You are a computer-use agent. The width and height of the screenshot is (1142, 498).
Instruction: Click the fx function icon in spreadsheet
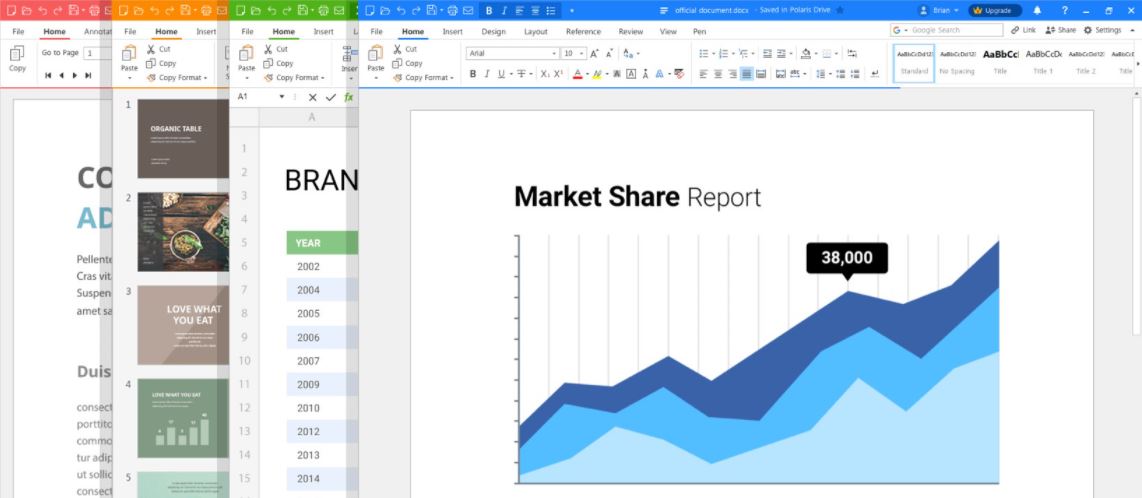[x=348, y=97]
